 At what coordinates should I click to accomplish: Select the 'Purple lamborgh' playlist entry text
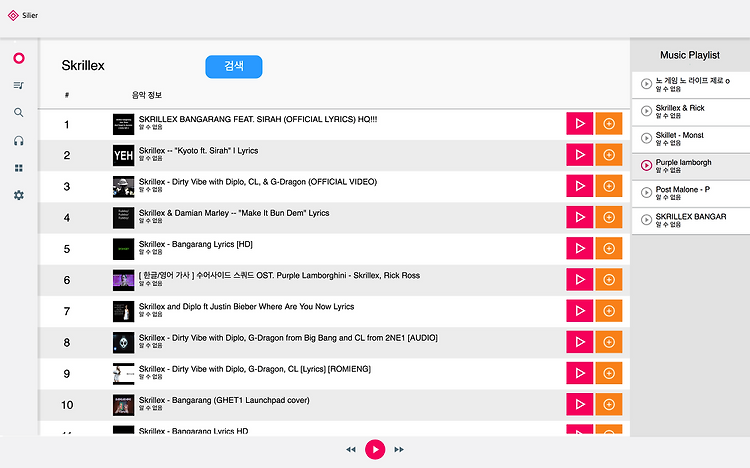684,162
